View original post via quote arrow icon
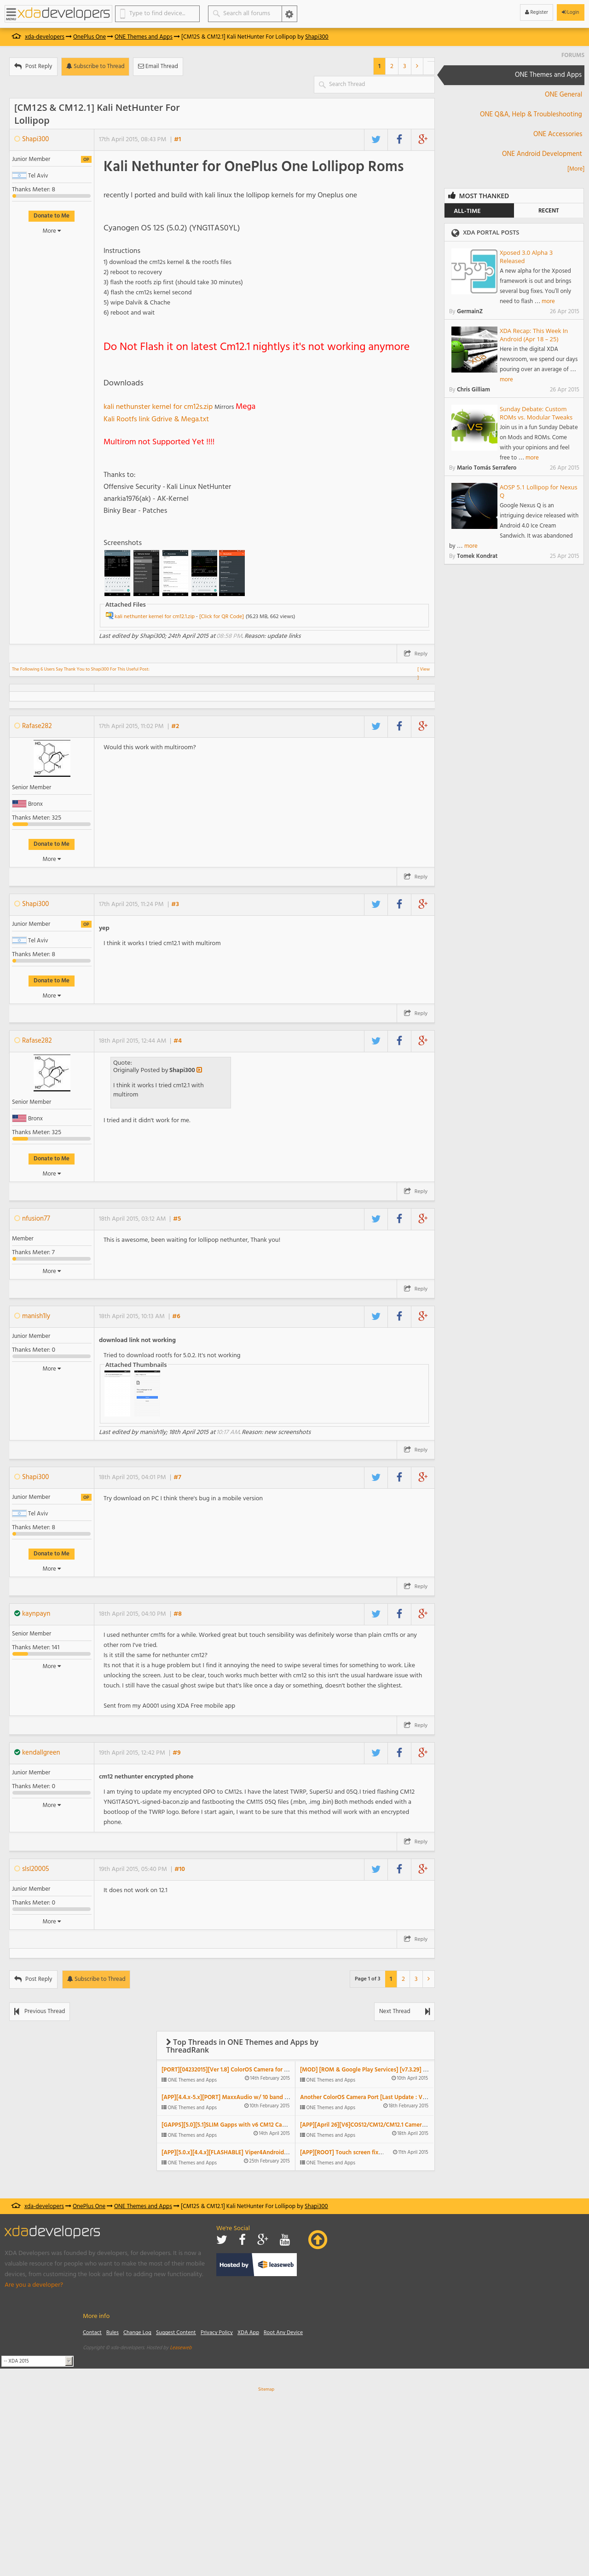Screen dimensions: 589x2576 (199, 1070)
